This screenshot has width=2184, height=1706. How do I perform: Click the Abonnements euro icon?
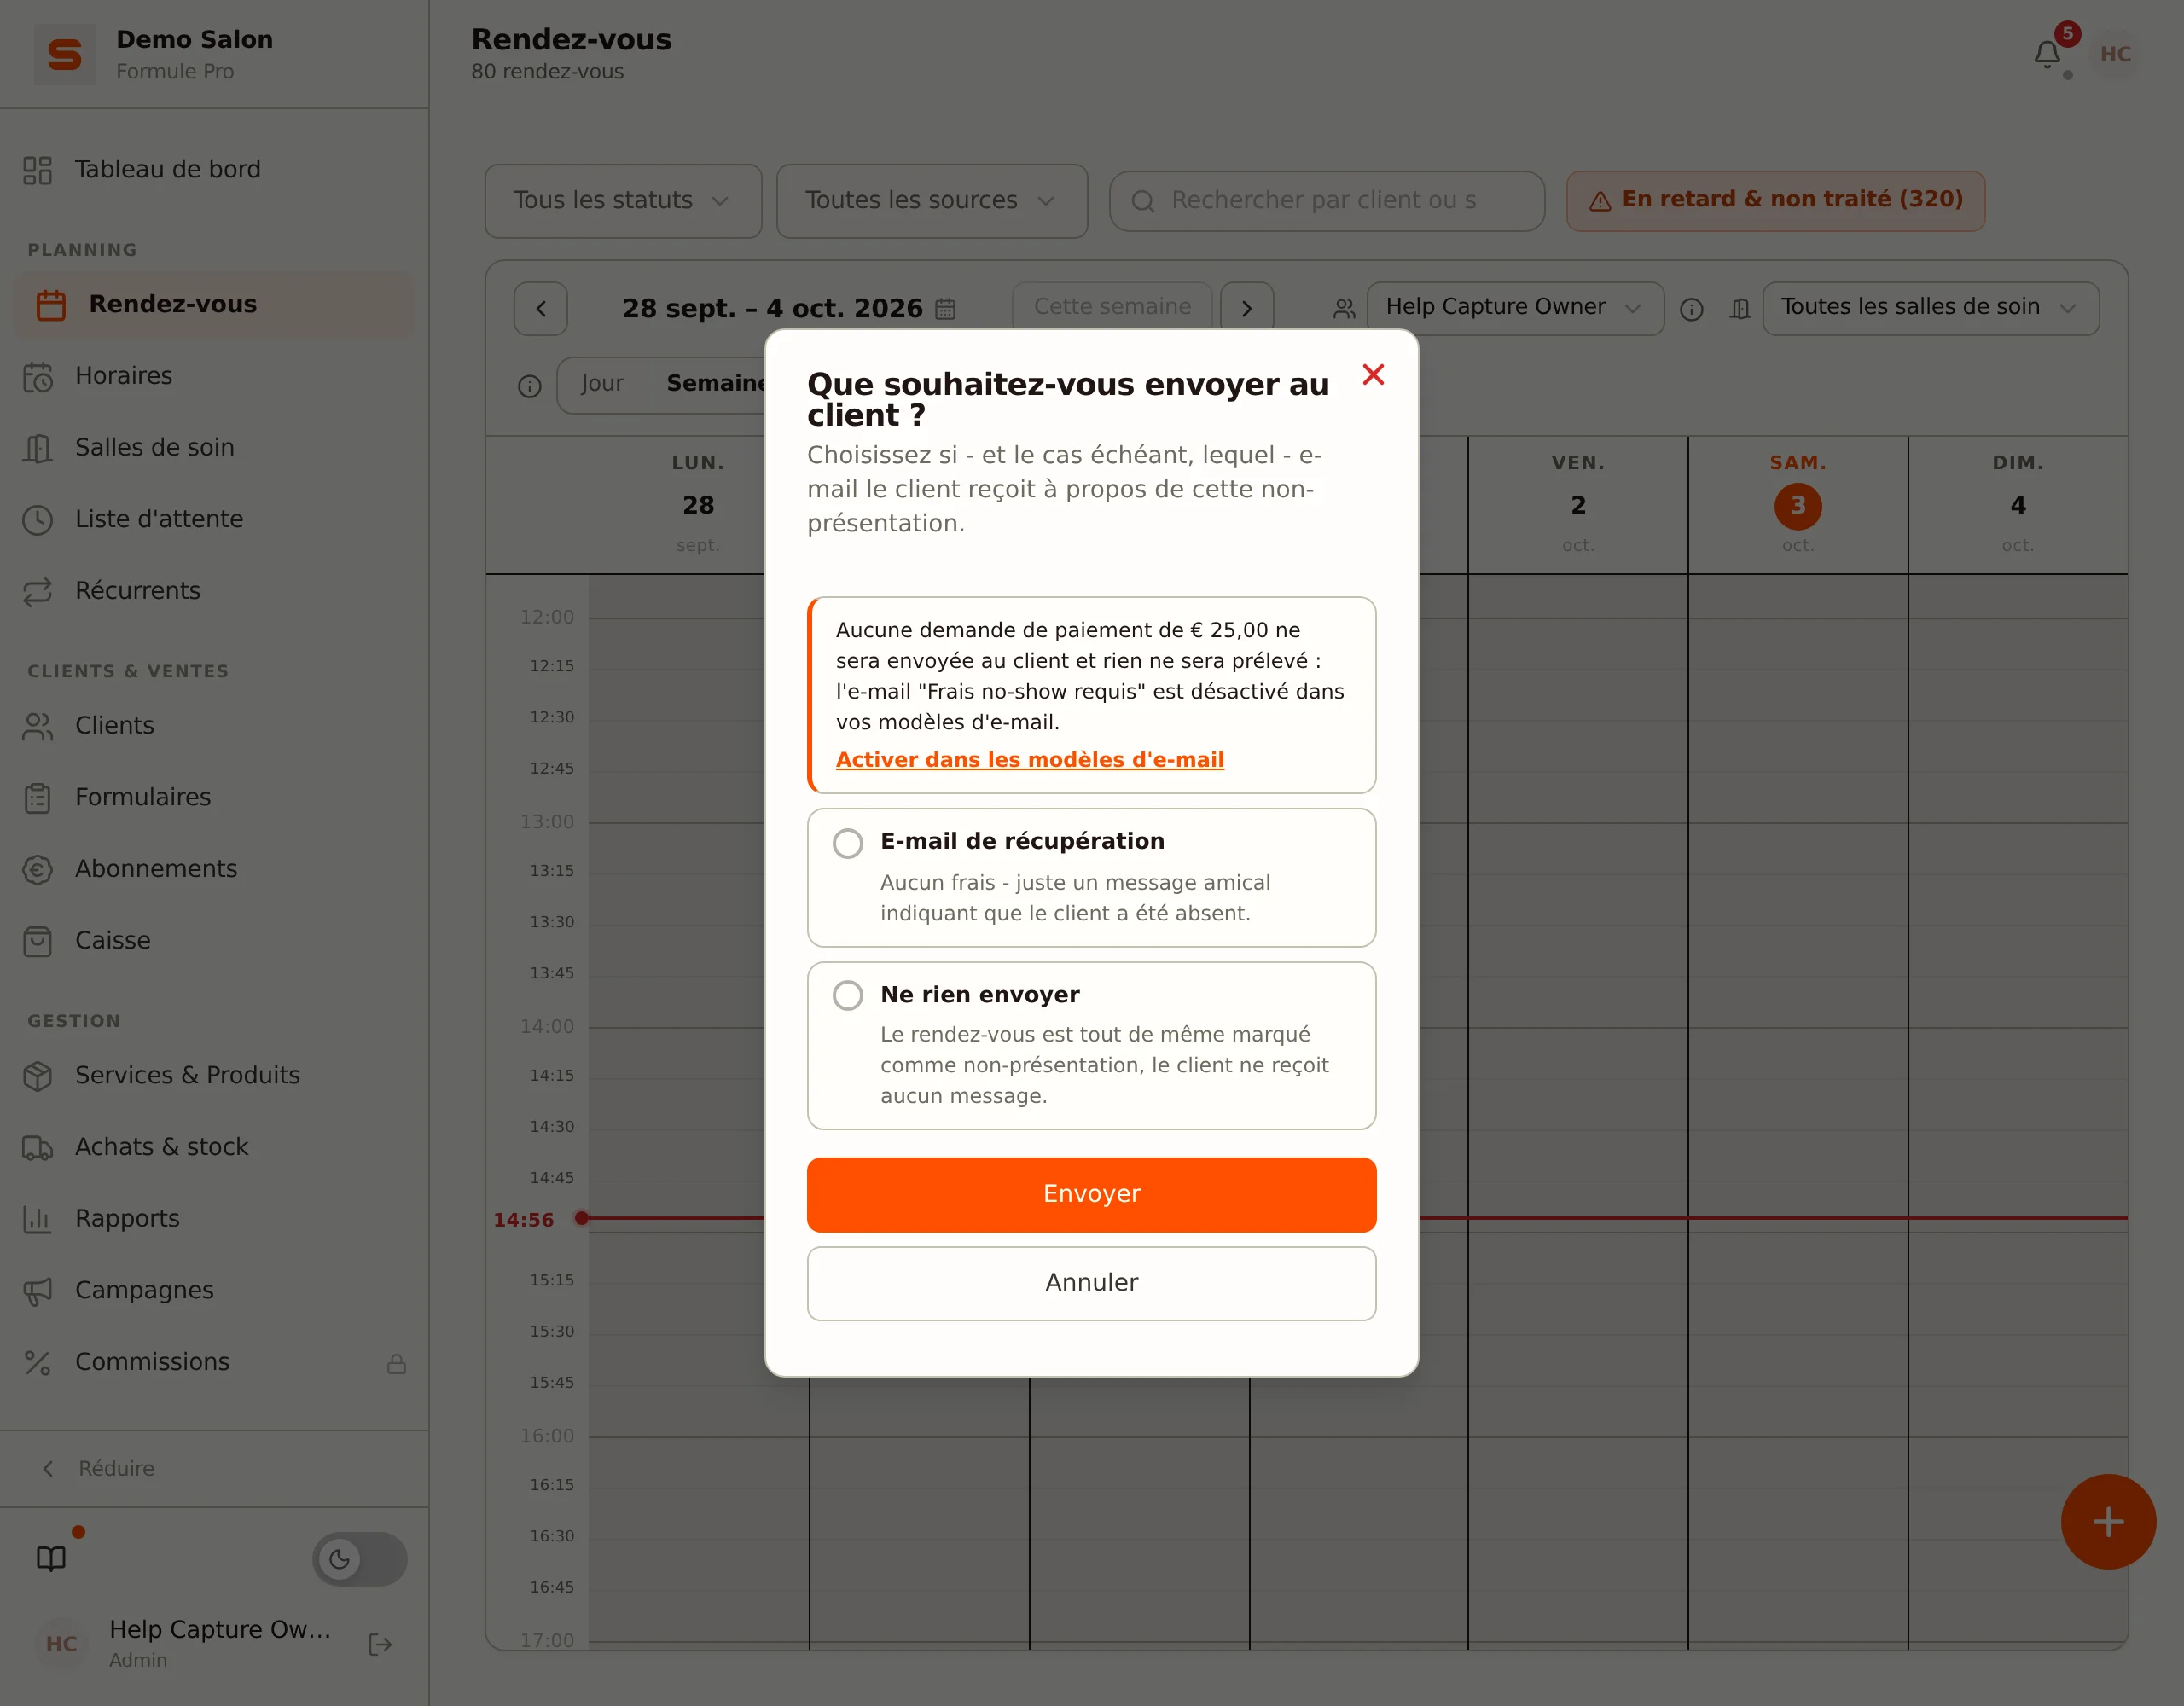(38, 869)
